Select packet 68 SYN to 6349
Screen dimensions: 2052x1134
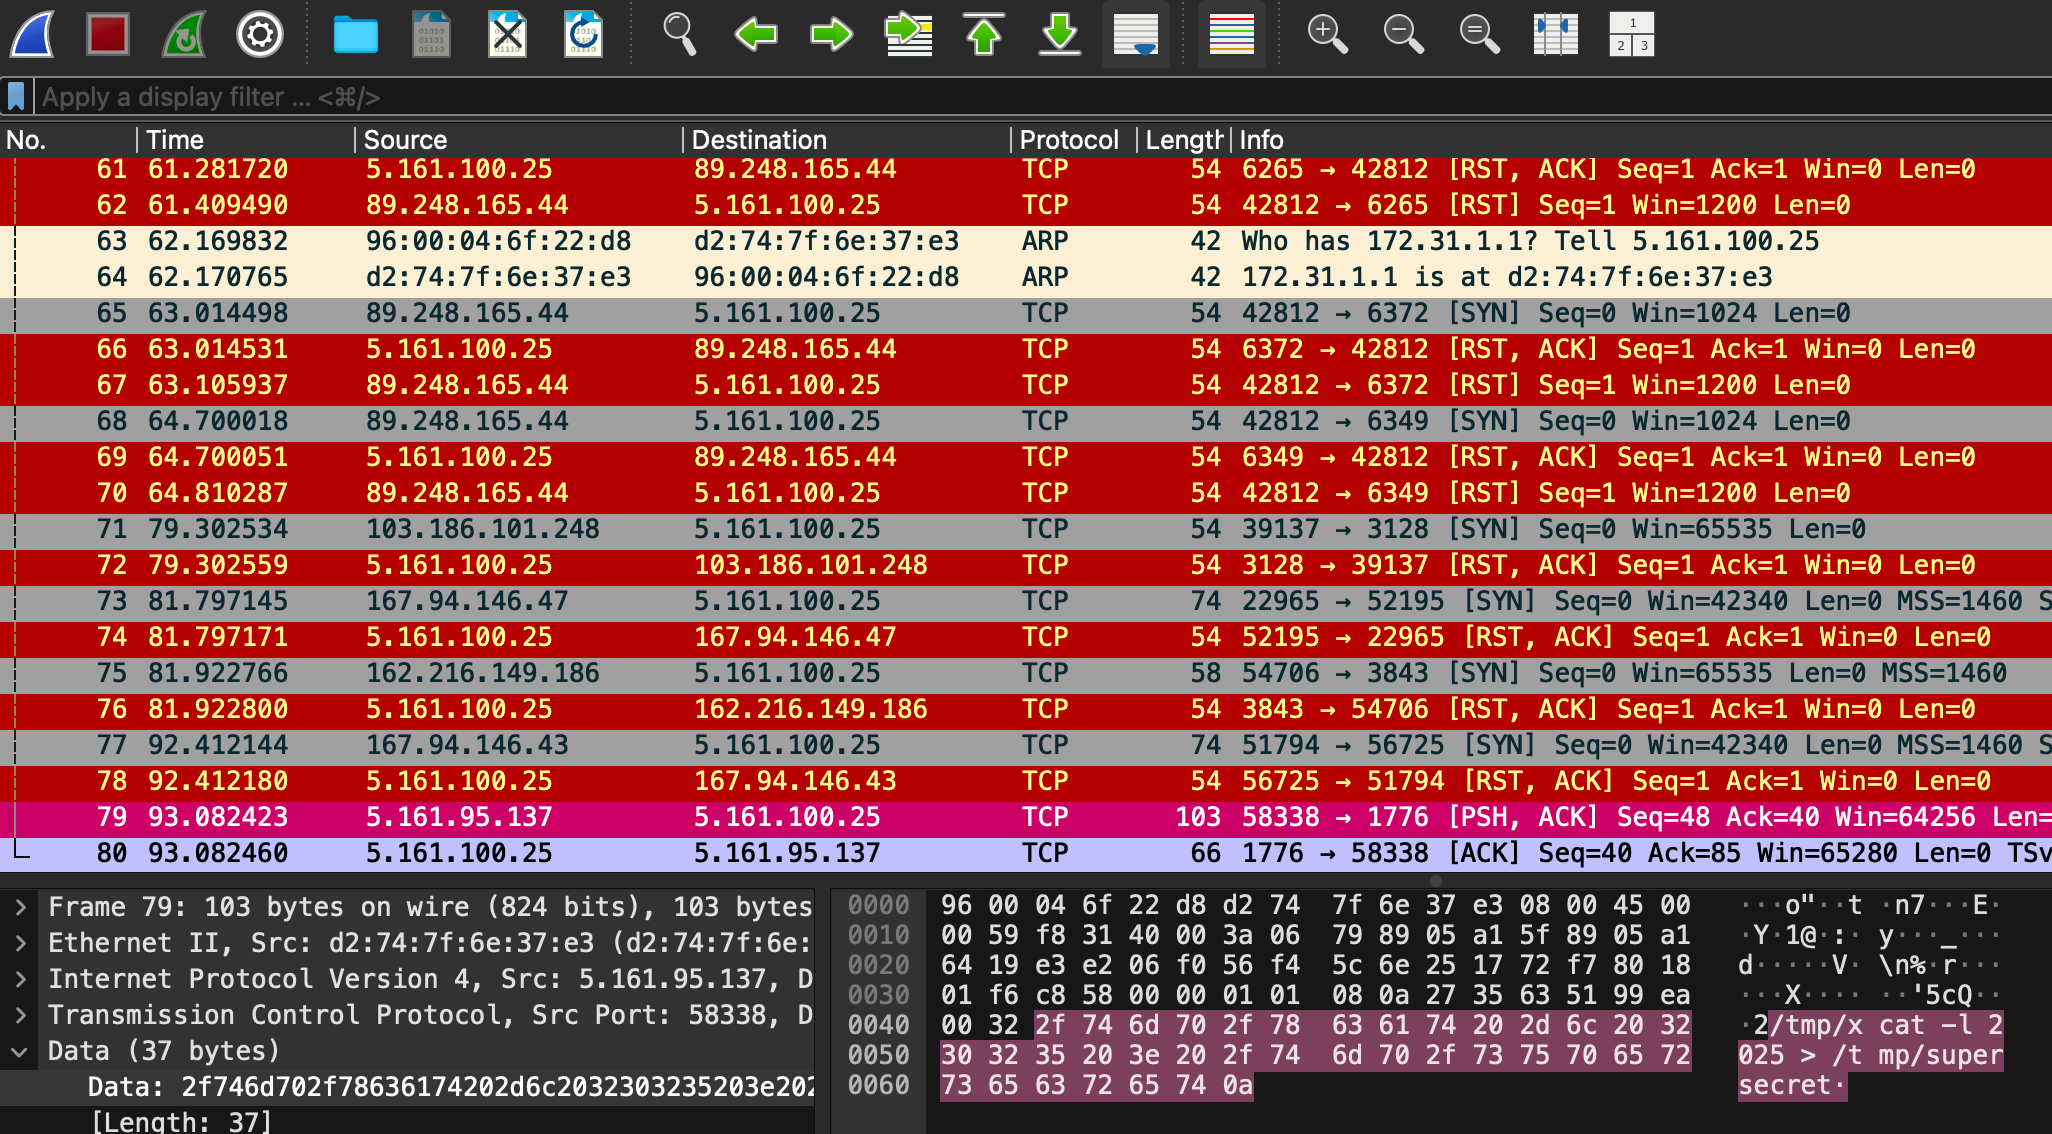[1026, 421]
